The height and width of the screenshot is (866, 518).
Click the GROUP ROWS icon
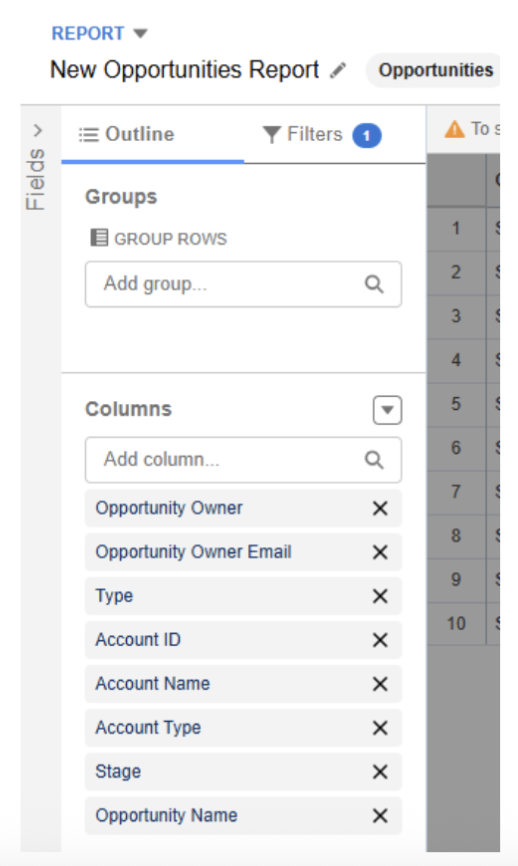pos(99,238)
